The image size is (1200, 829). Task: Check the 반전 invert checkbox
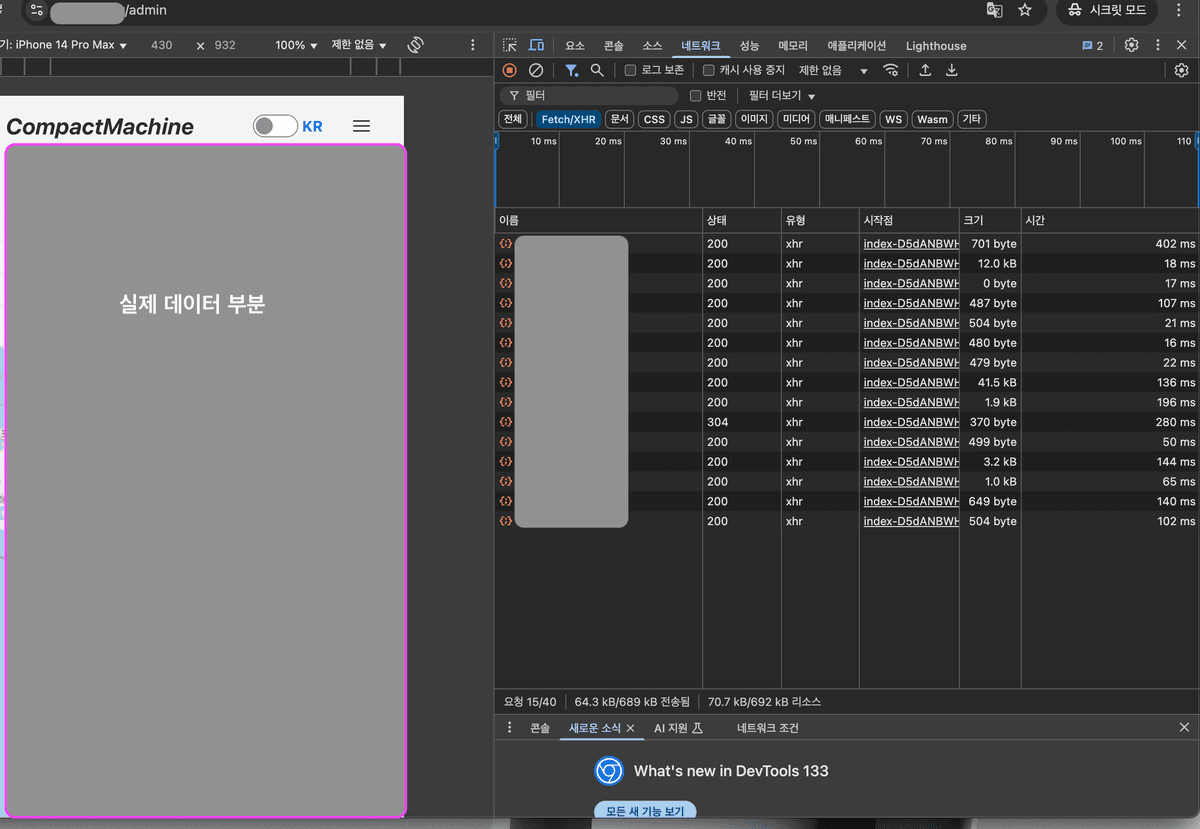point(696,96)
